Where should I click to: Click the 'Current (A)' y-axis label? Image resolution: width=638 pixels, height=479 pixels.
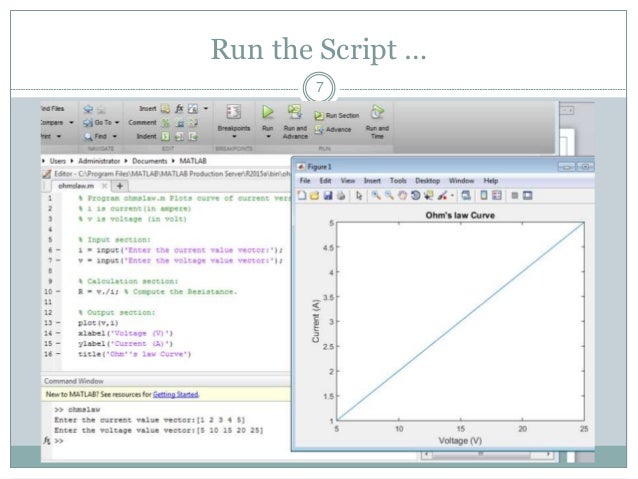pos(316,321)
